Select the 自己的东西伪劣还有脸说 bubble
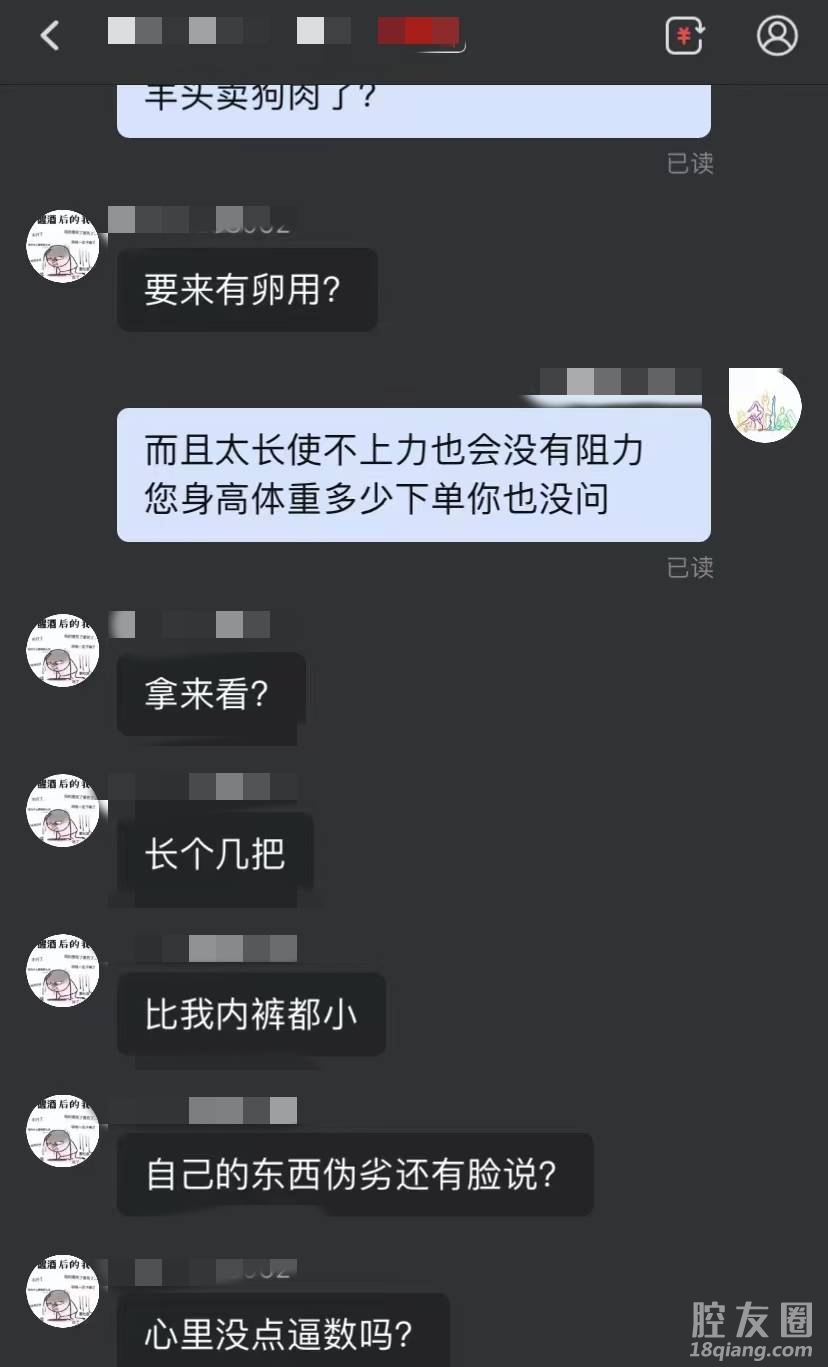 (x=355, y=1174)
